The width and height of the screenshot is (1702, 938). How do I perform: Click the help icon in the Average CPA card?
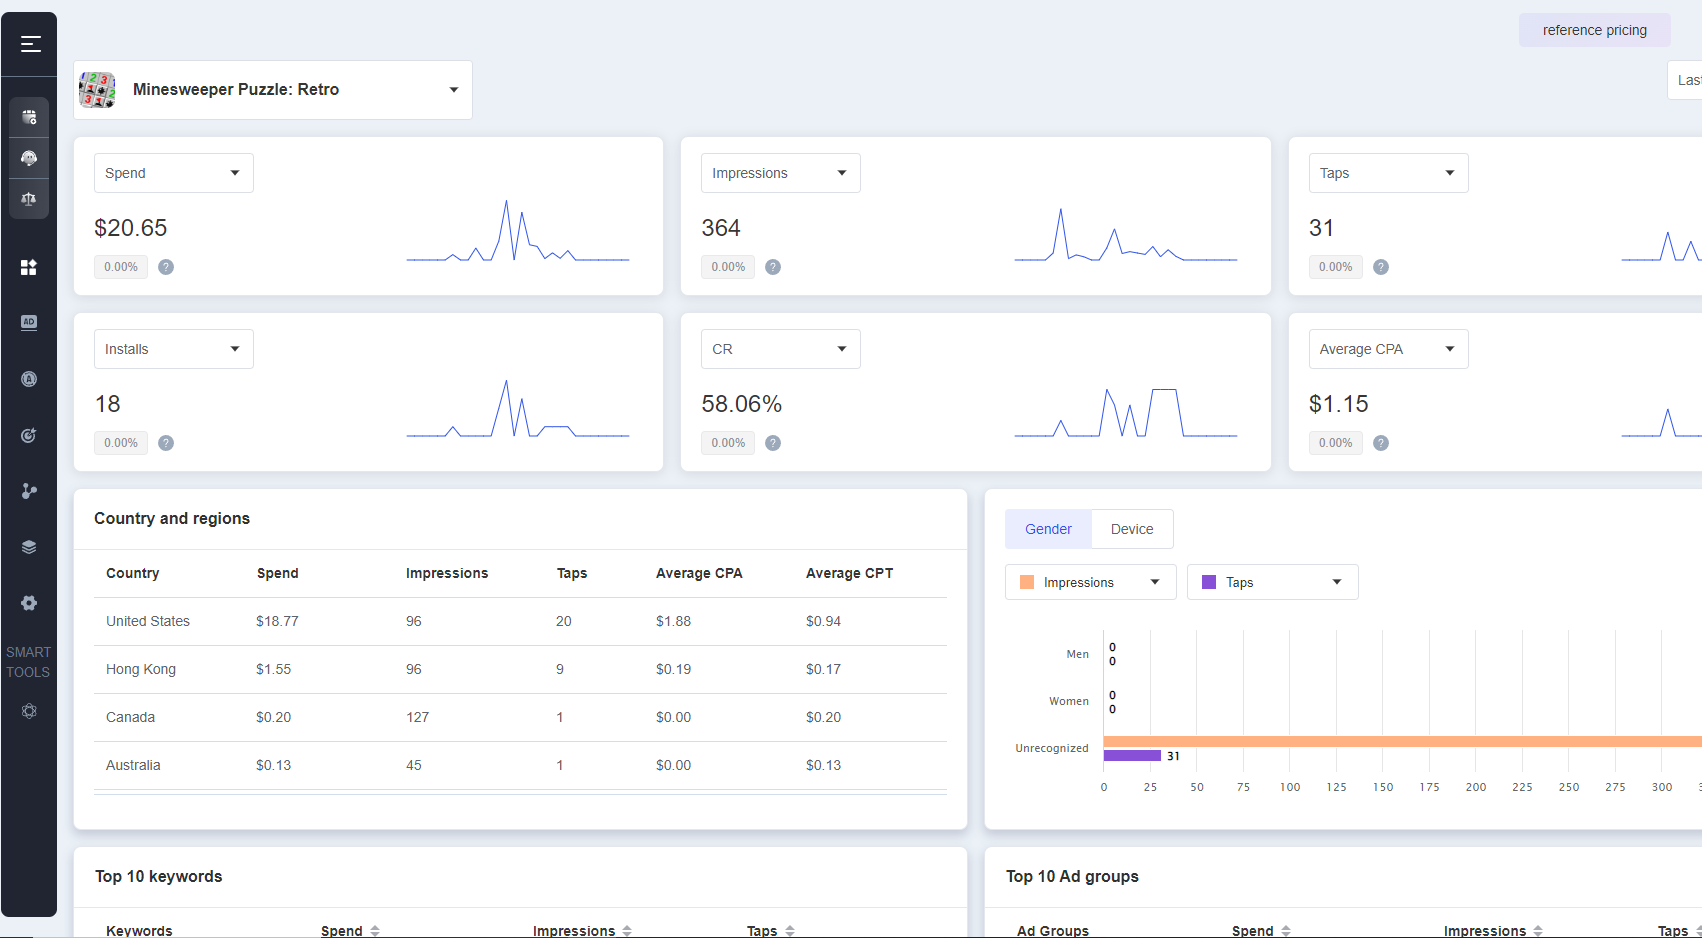point(1381,443)
